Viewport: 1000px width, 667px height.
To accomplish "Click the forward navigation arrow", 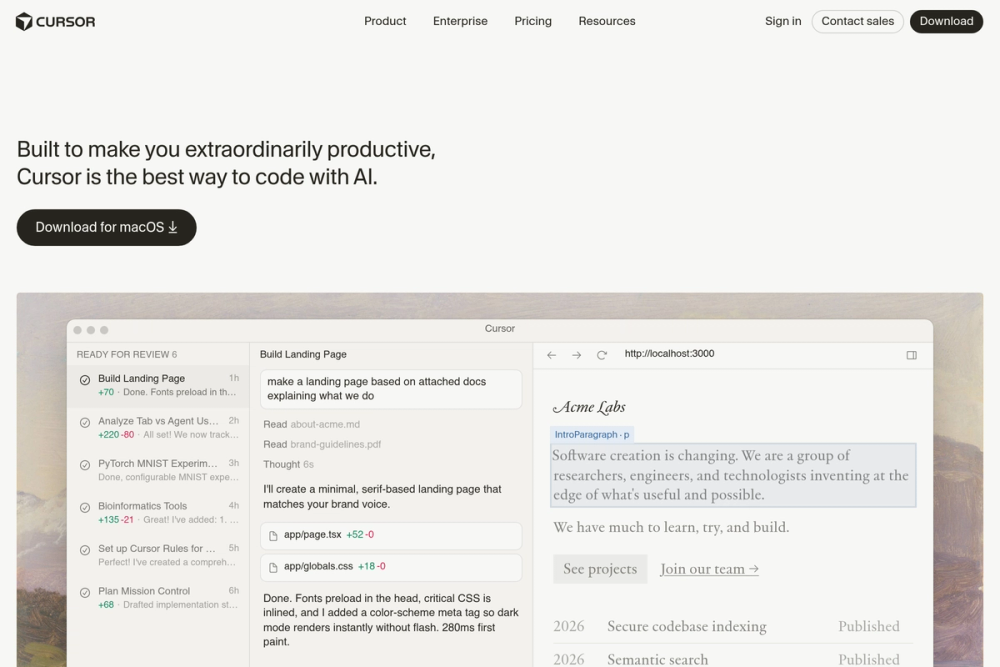I will pyautogui.click(x=577, y=354).
